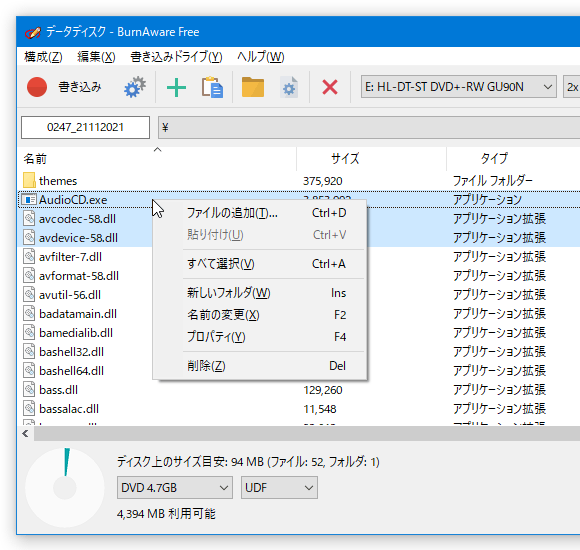Viewport: 580px width, 550px height.
Task: Expand the UDF file system dropdown
Action: pos(308,488)
